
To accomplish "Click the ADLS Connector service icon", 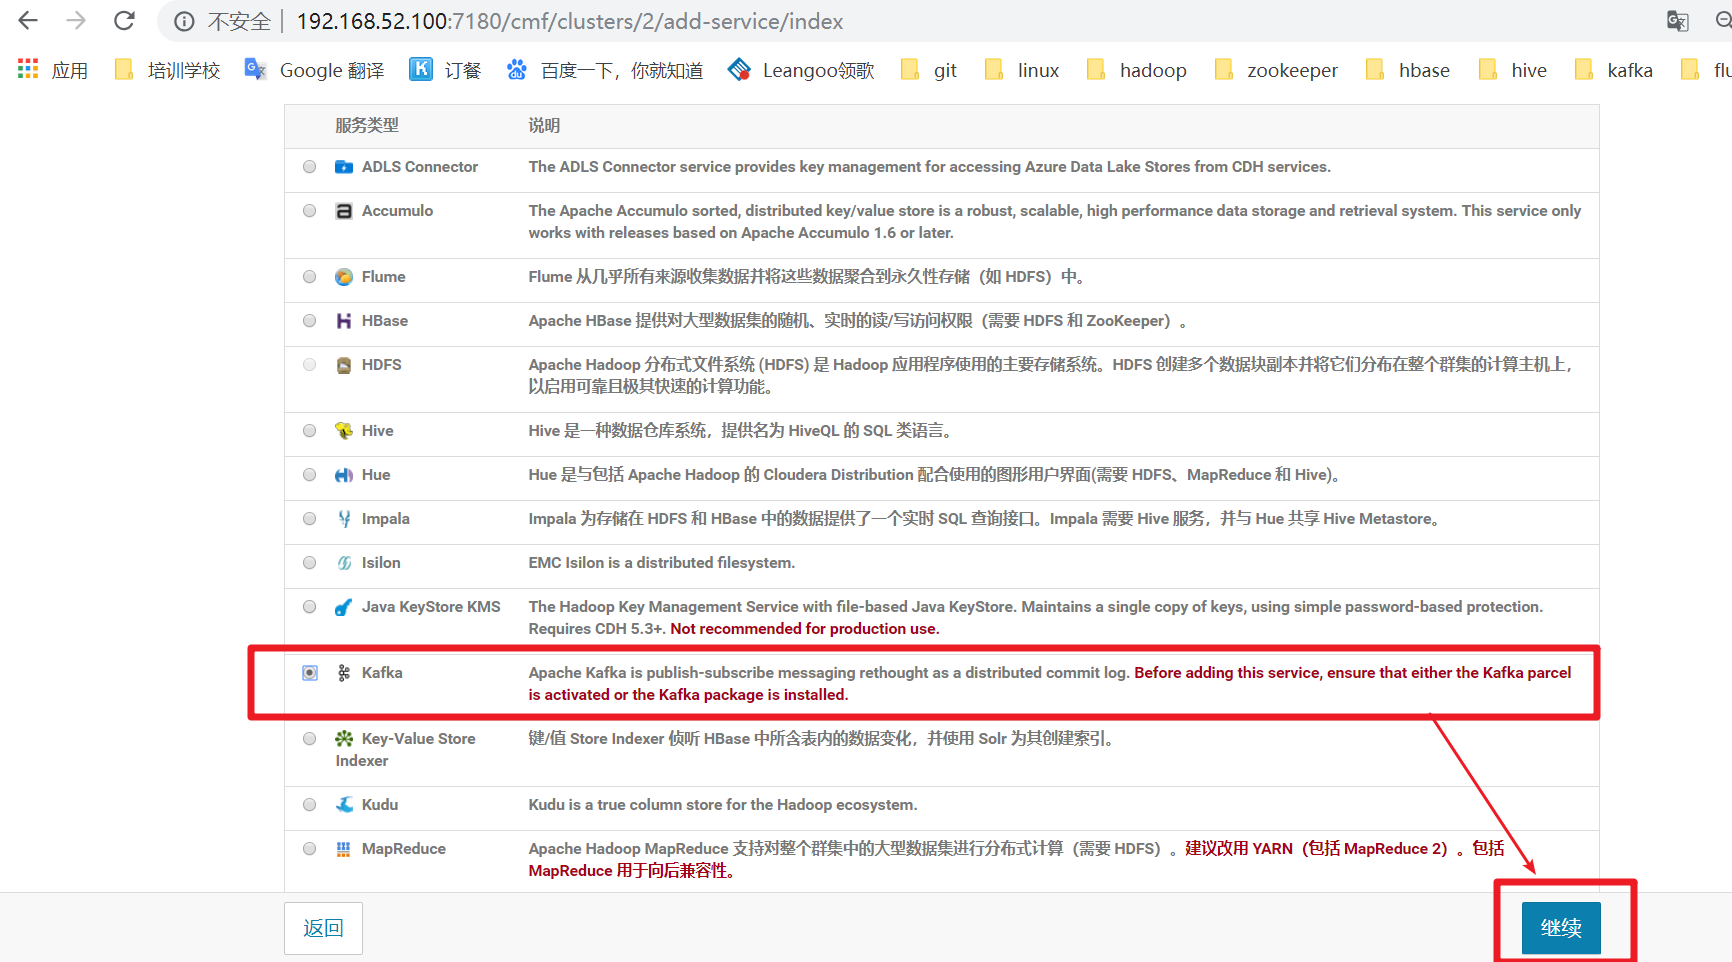I will (344, 167).
